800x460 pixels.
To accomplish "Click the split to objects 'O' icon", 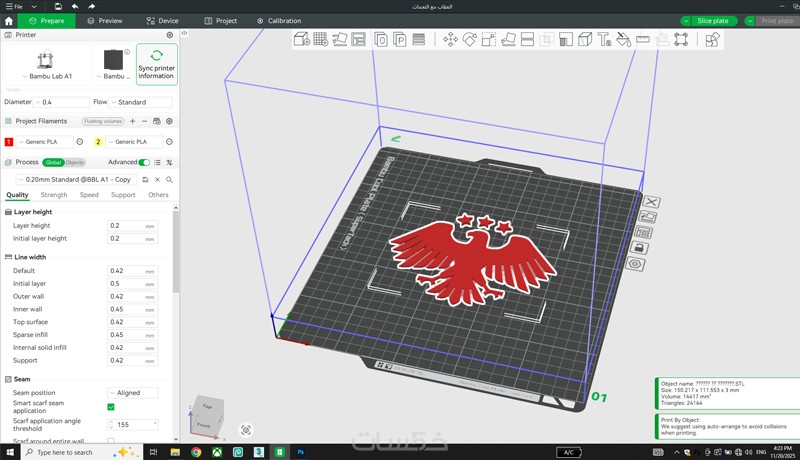I will click(x=381, y=39).
